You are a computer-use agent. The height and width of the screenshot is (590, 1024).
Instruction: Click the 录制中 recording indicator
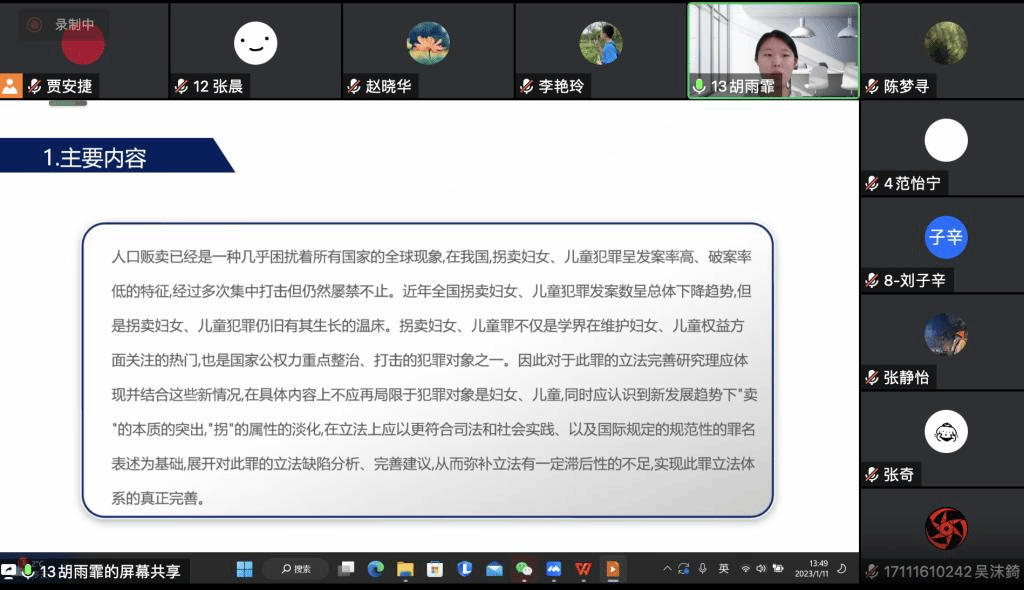(x=64, y=25)
